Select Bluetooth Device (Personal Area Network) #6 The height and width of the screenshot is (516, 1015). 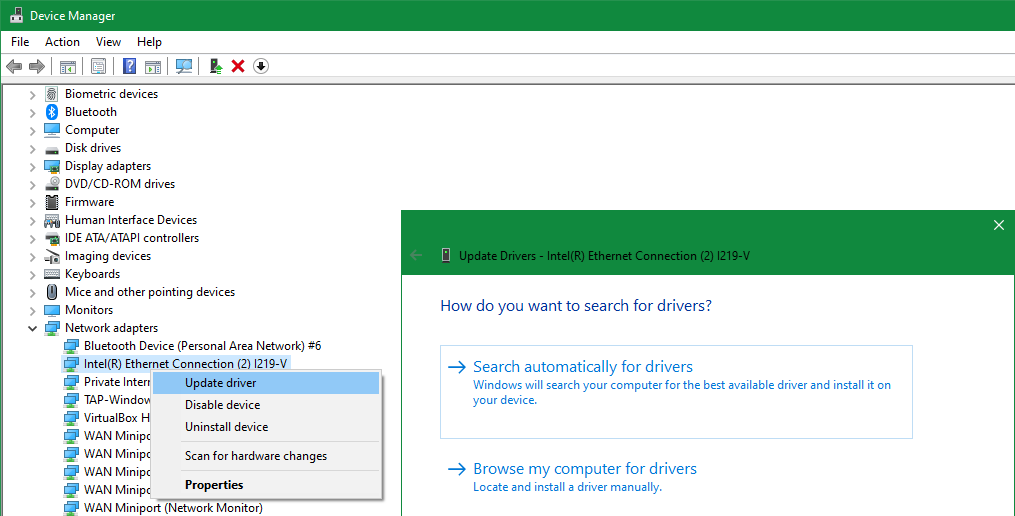pyautogui.click(x=202, y=346)
